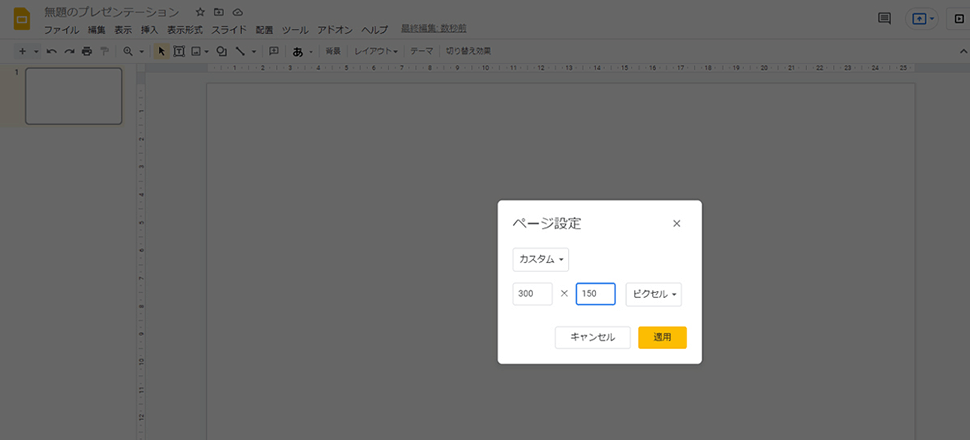Open the 配置 menu
This screenshot has height=440, width=970.
(264, 30)
